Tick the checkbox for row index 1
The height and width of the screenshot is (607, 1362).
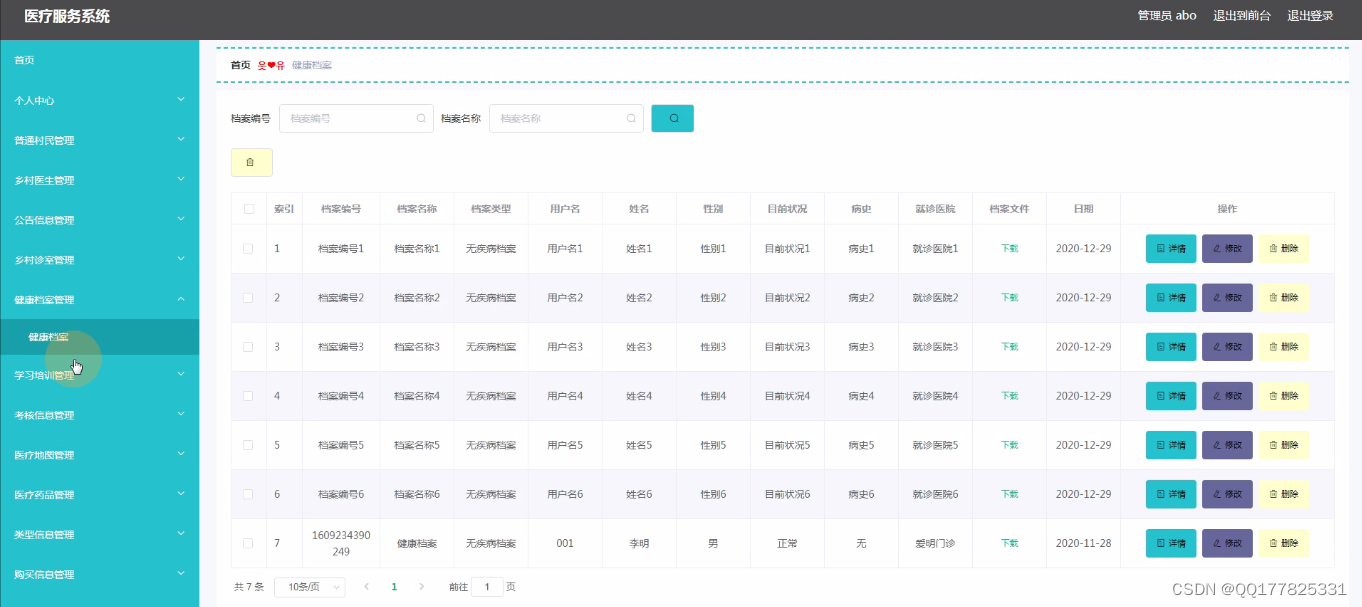point(248,248)
